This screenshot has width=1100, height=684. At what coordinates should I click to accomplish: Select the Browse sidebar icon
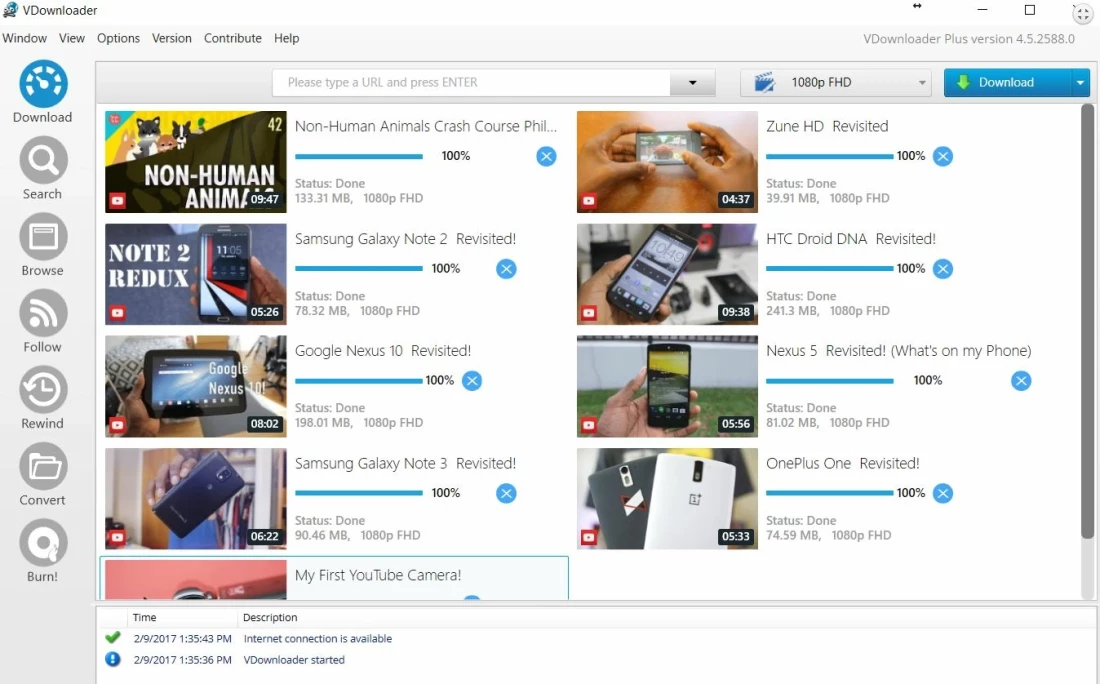(43, 237)
